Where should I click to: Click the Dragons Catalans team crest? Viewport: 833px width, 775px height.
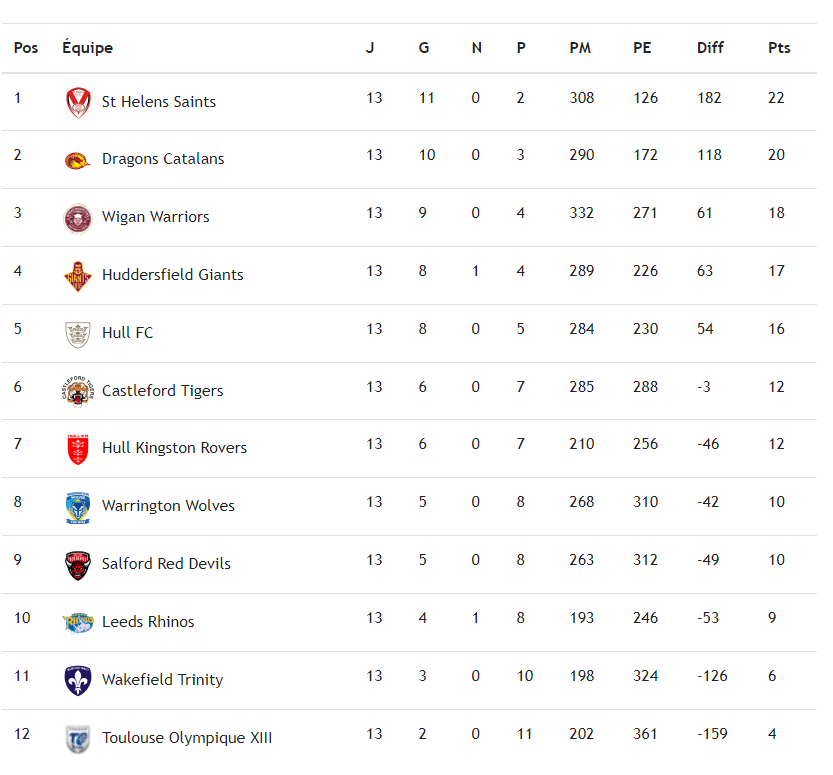78,160
